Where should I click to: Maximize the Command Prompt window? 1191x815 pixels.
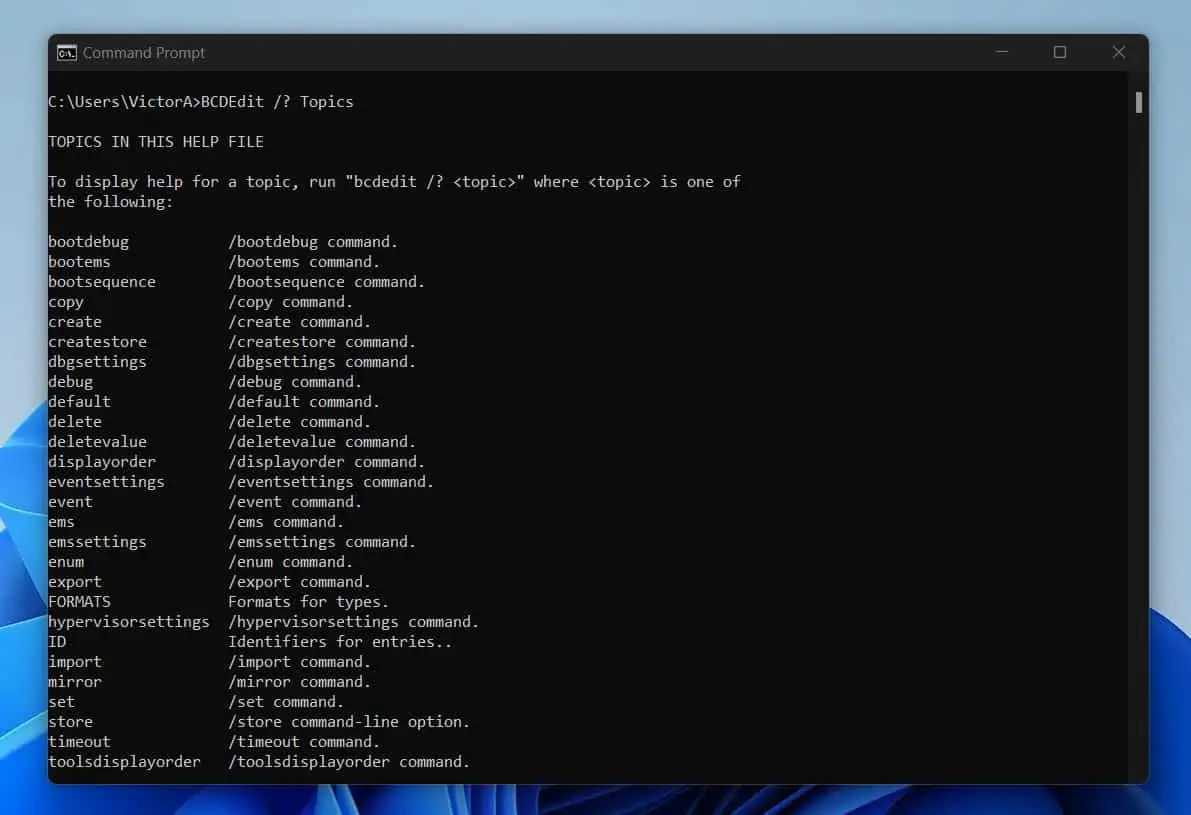[1060, 52]
